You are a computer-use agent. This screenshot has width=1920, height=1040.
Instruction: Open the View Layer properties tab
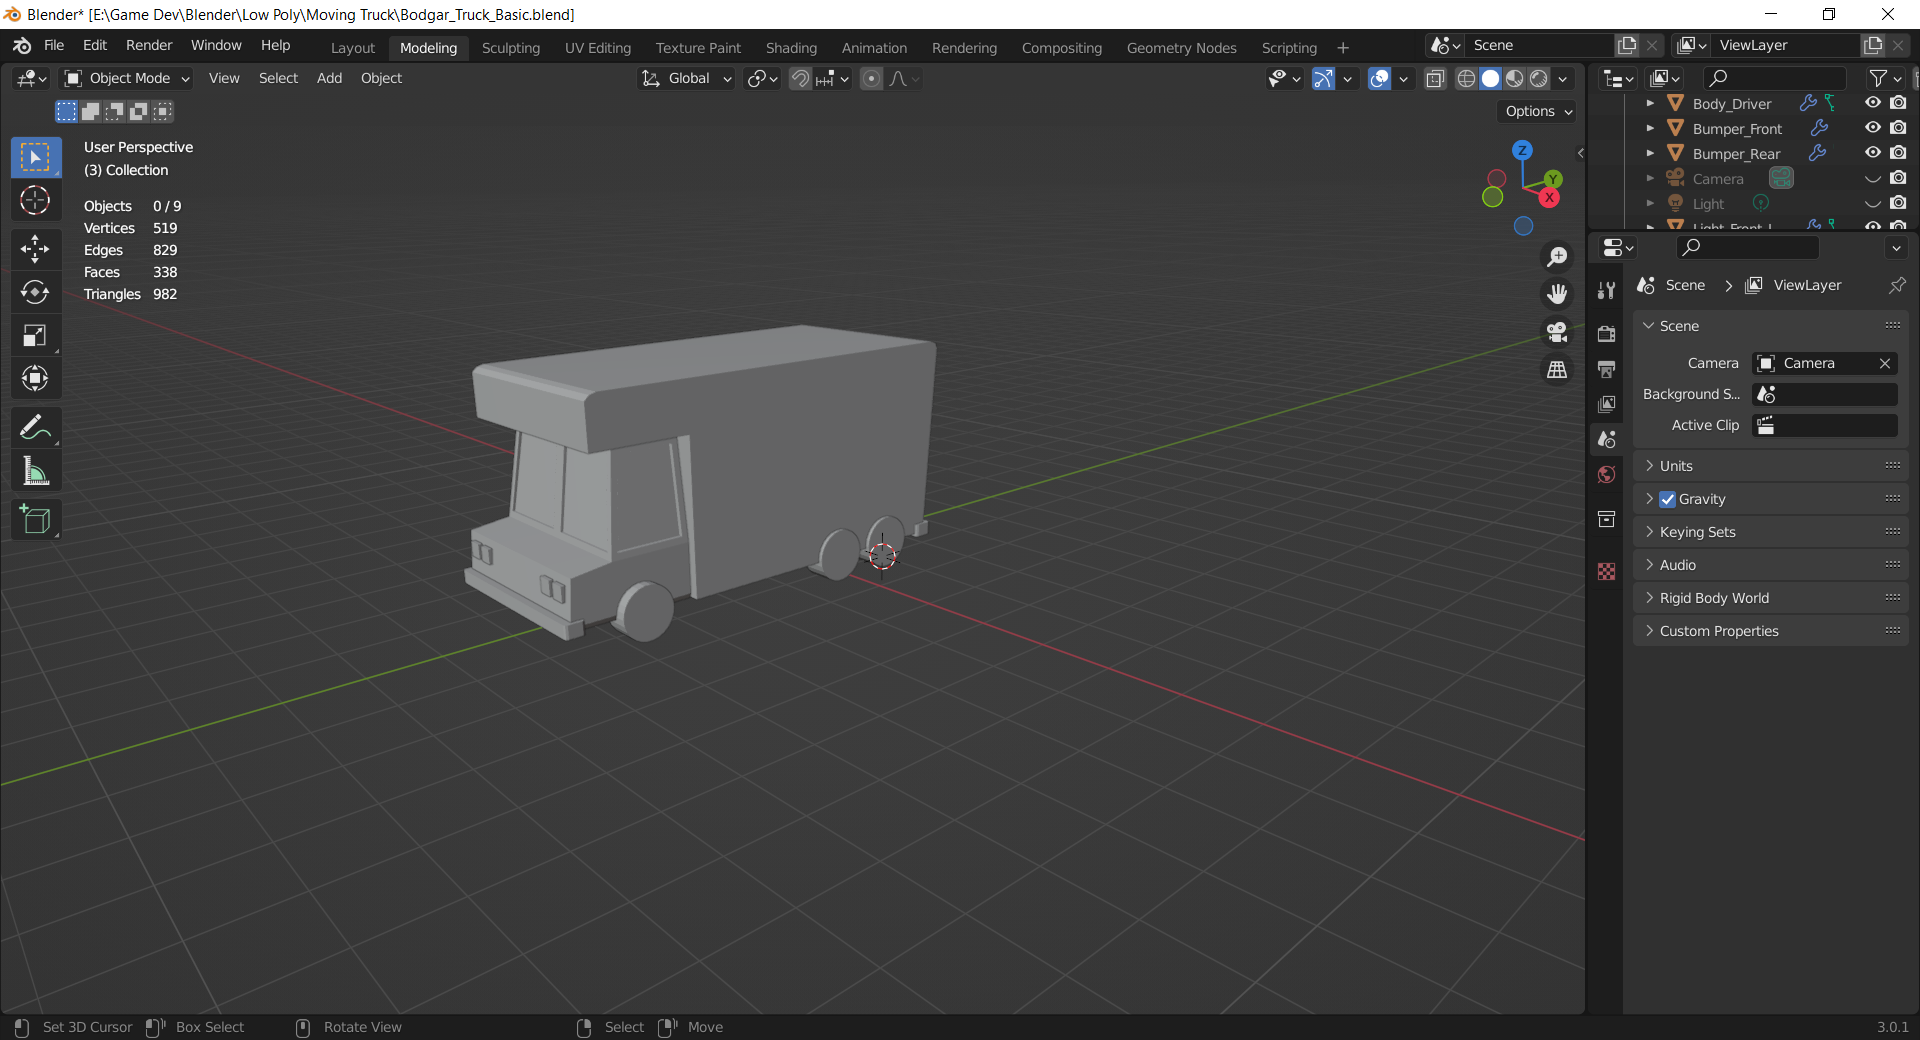tap(1607, 404)
